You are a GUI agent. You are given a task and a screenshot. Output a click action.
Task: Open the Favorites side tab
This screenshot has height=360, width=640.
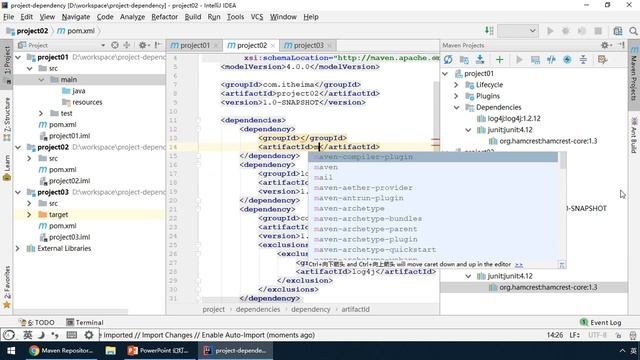tap(7, 287)
